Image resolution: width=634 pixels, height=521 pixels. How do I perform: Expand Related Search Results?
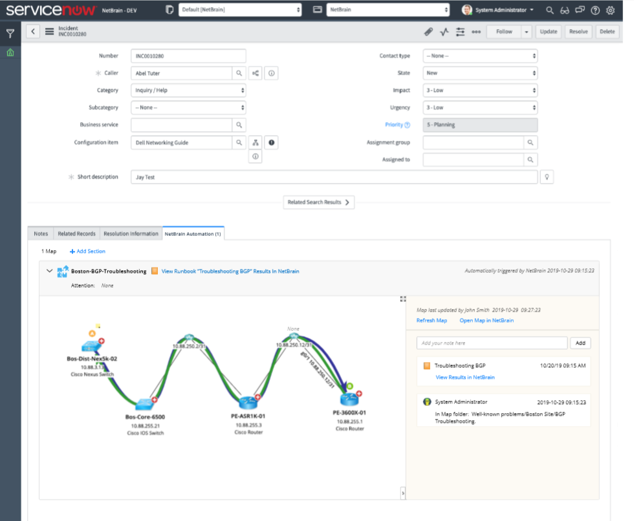(x=319, y=202)
